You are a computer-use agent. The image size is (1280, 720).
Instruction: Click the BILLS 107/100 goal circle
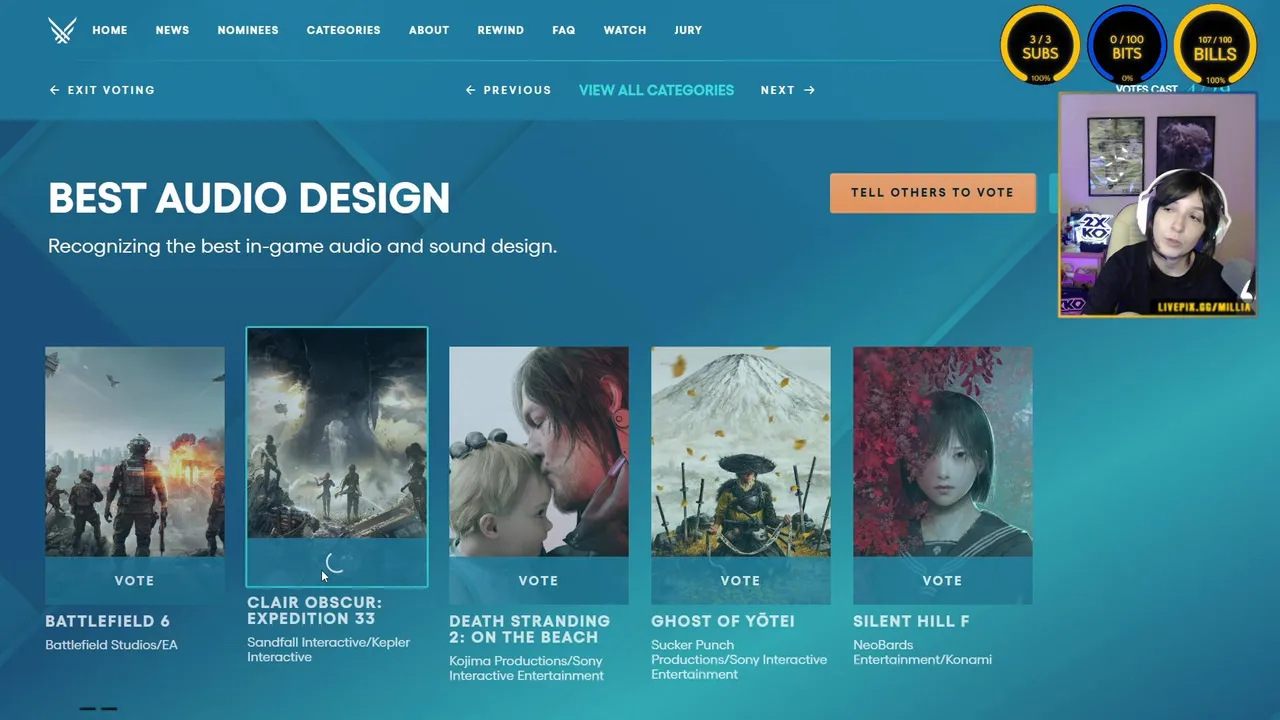point(1215,46)
